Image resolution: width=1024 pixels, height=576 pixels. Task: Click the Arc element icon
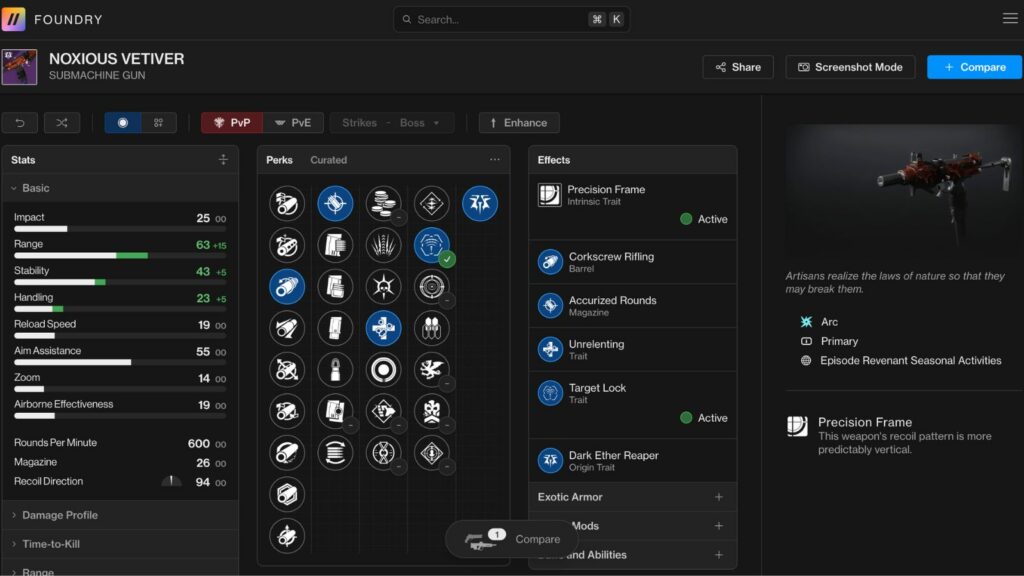click(807, 322)
